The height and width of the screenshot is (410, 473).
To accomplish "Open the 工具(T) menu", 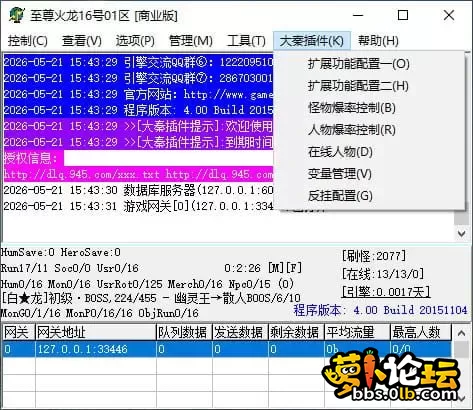I will tap(246, 41).
